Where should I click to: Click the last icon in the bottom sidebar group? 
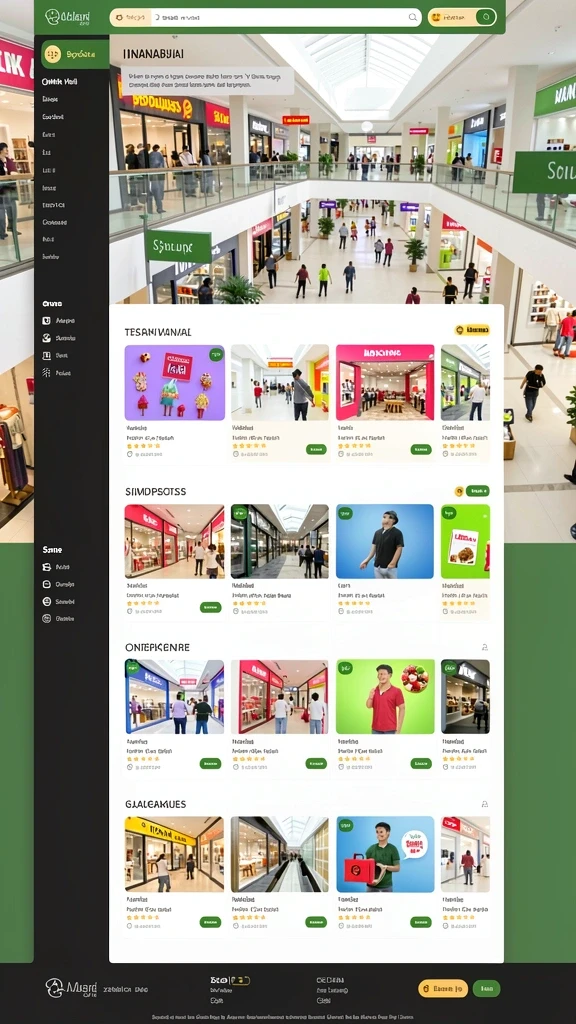[46, 618]
